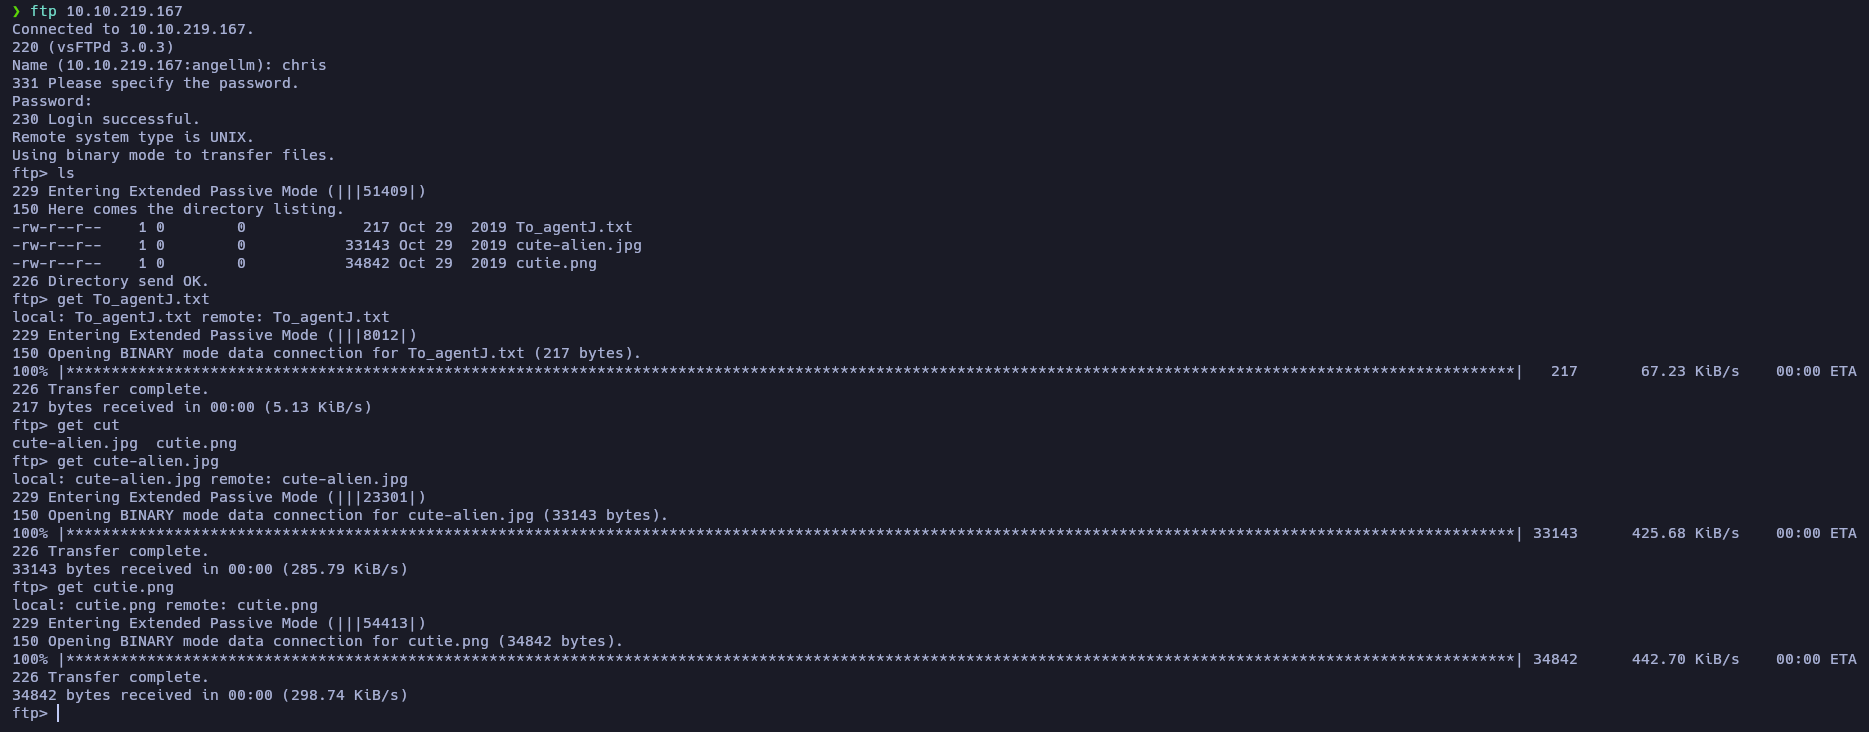The width and height of the screenshot is (1869, 732).
Task: Select To_agentJ.txt in the directory listing
Action: tap(574, 227)
